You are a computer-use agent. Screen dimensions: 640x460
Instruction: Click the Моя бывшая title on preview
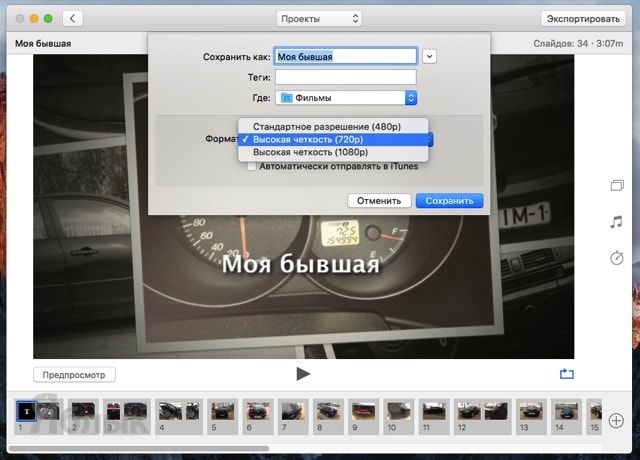pyautogui.click(x=301, y=263)
